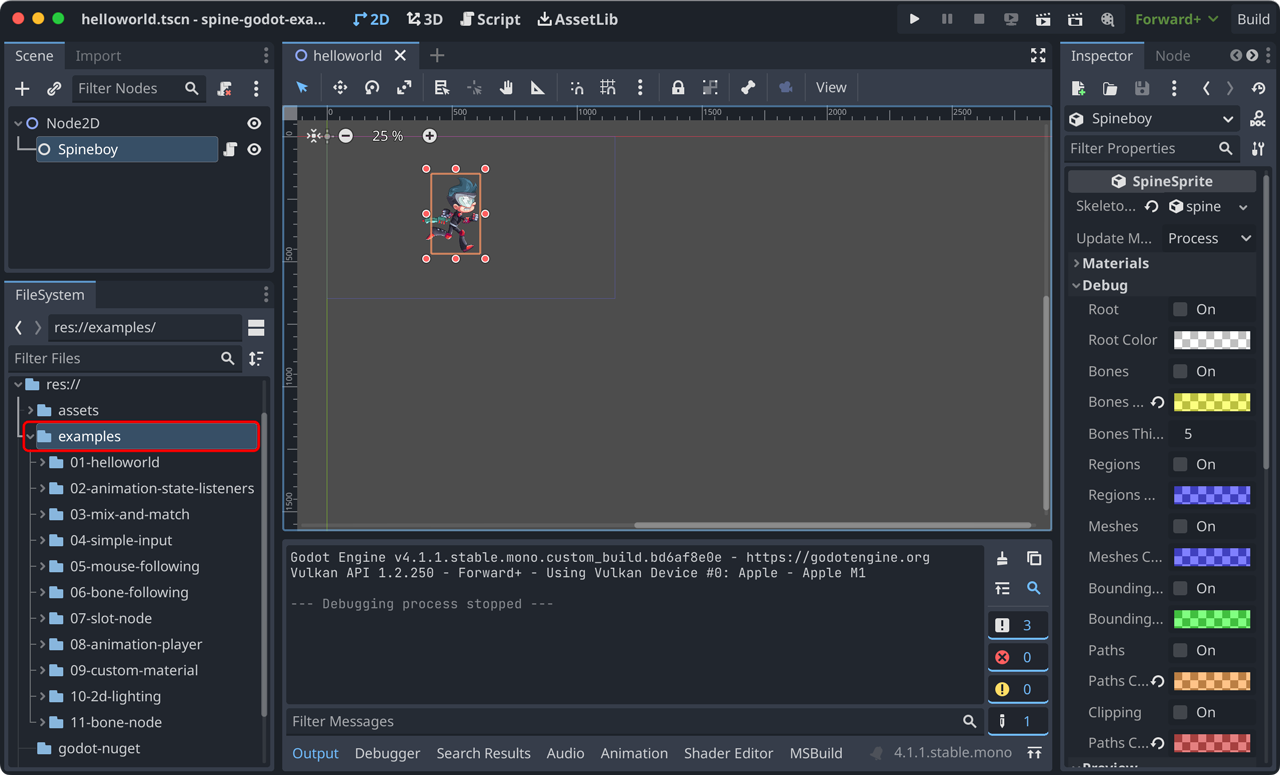Viewport: 1280px width, 775px height.
Task: Open the Update Mode Process dropdown
Action: (x=1209, y=238)
